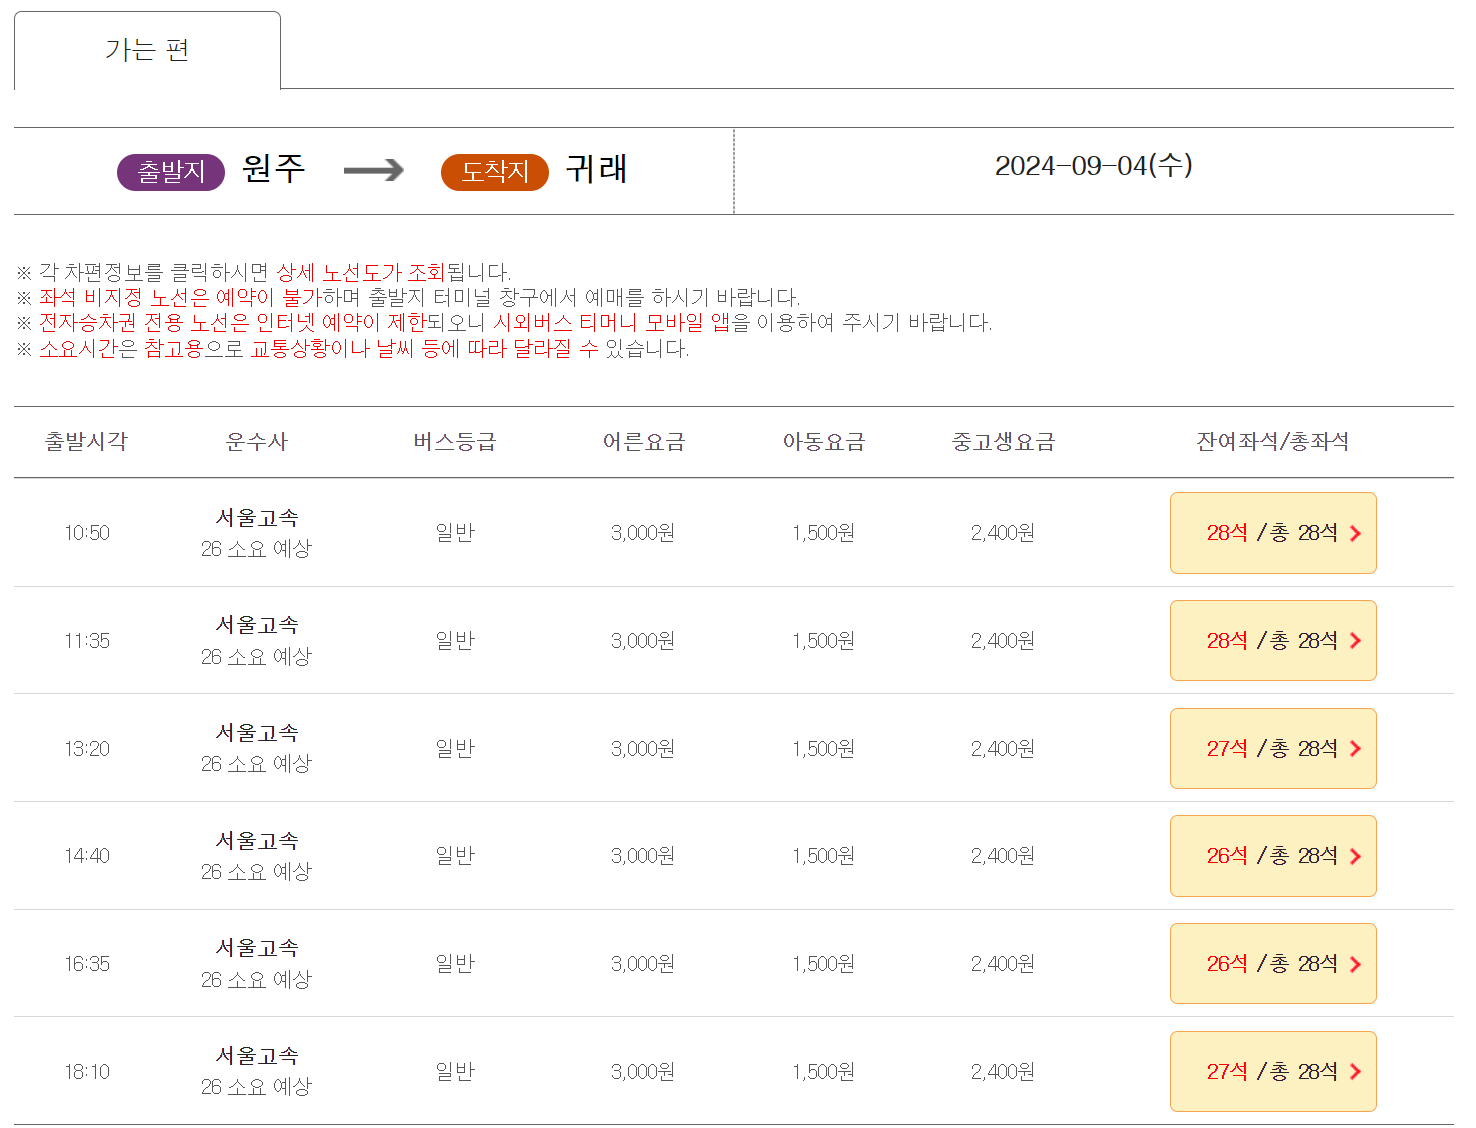Click the arrow between 원주 and 귀래

tap(373, 171)
